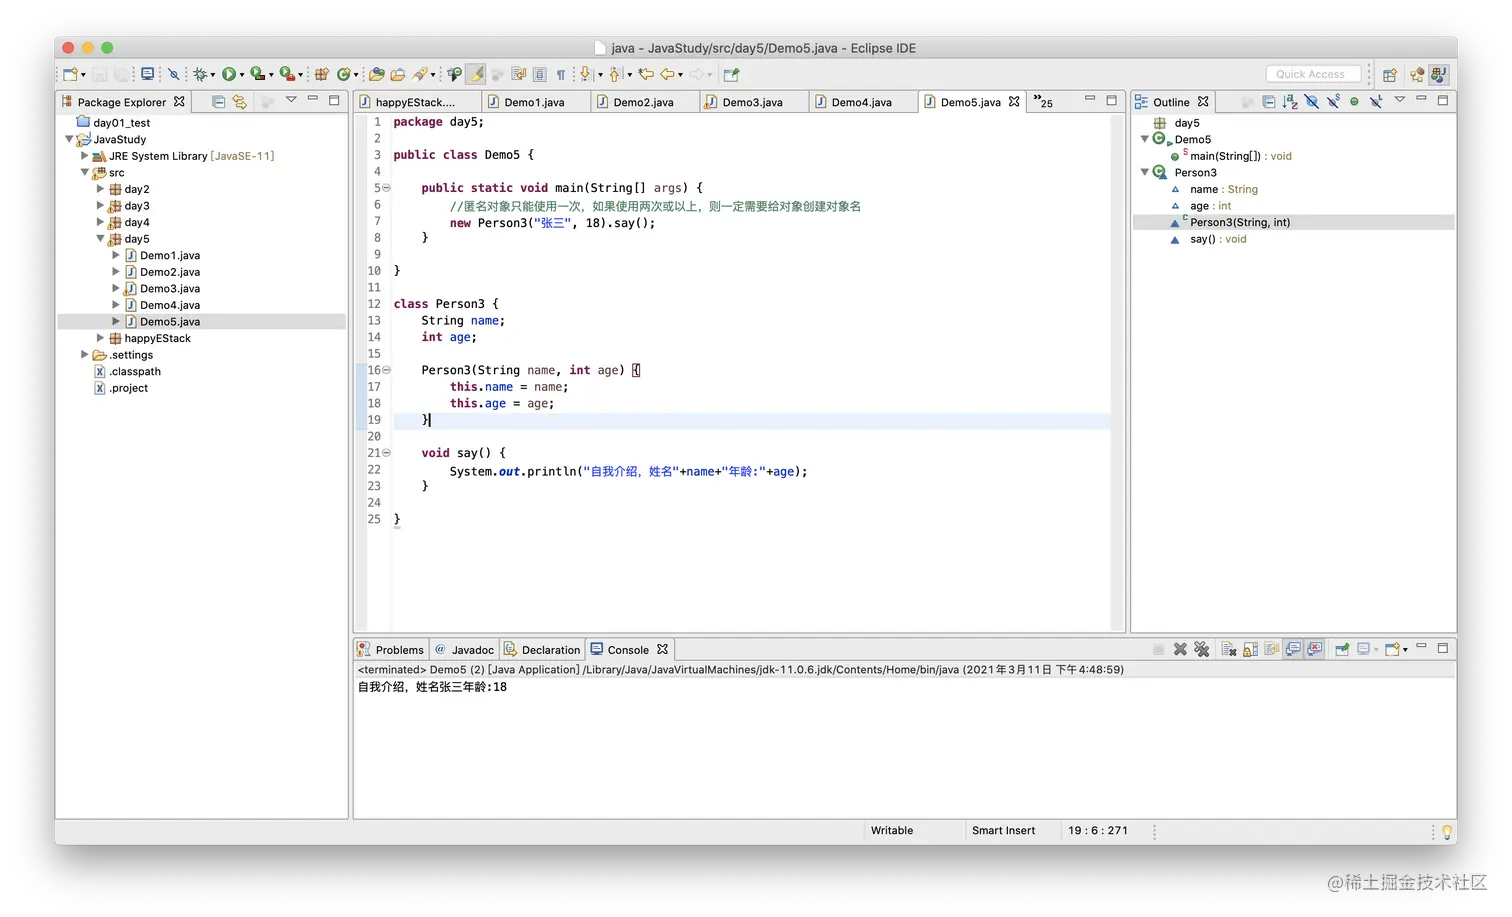This screenshot has width=1512, height=917.
Task: Click the Back navigation arrow in toolbar
Action: pos(668,74)
